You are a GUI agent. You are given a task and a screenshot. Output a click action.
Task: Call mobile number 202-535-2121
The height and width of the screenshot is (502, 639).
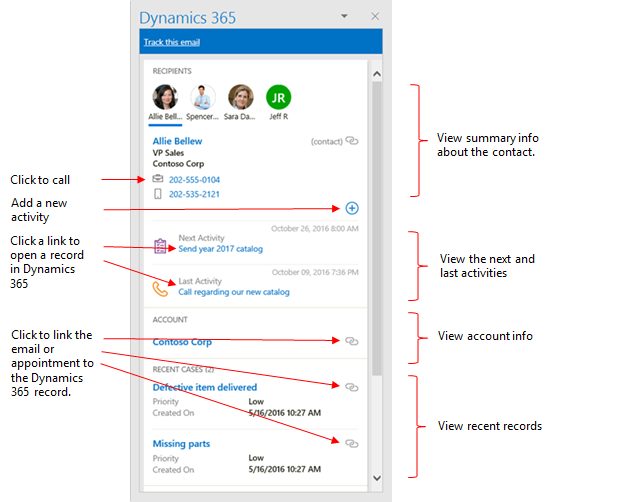click(x=194, y=194)
